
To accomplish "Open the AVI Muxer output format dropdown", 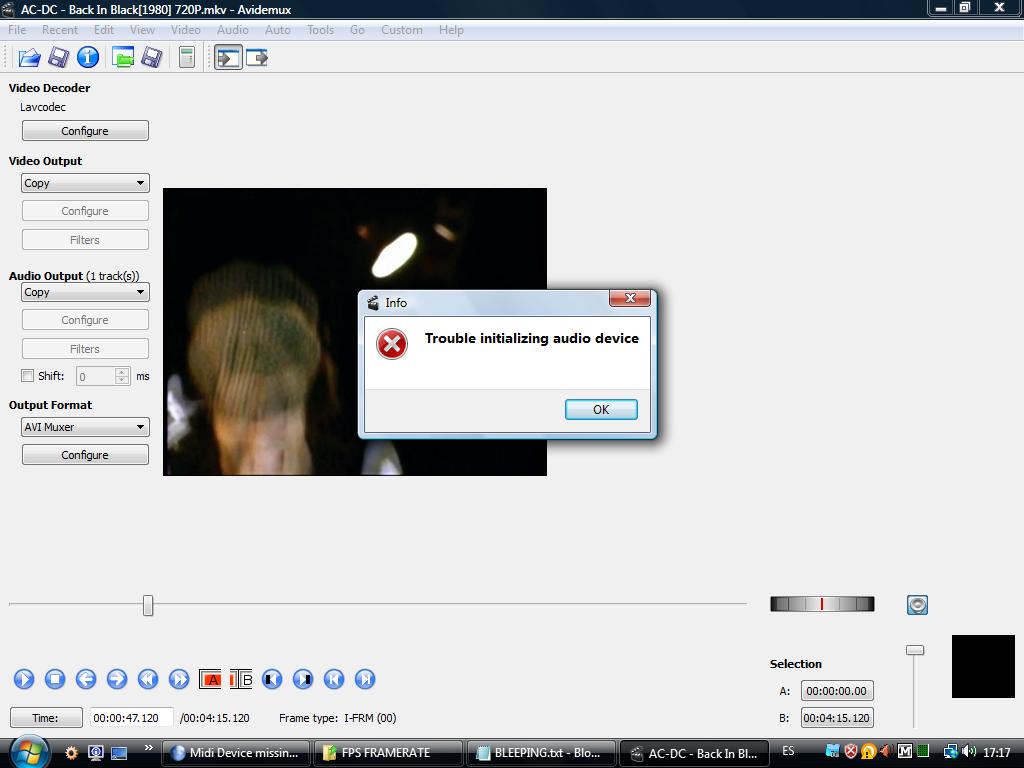I will point(85,427).
